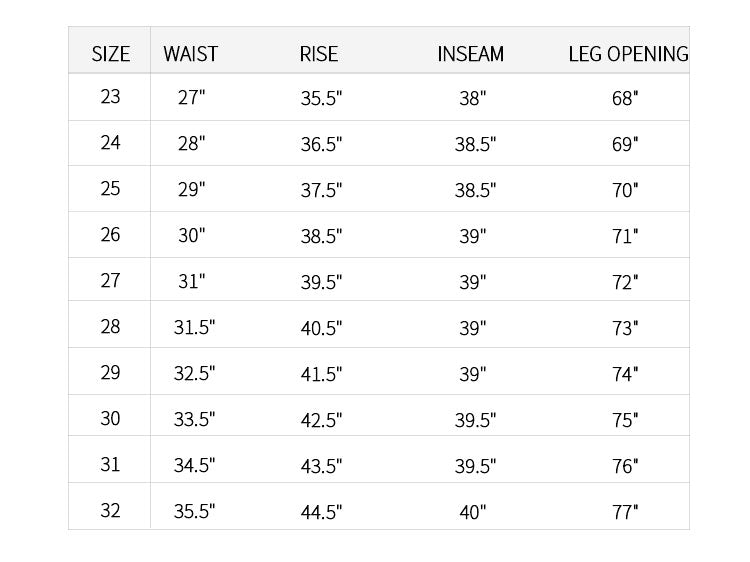
Task: Click the 77" leg opening value
Action: 625,513
